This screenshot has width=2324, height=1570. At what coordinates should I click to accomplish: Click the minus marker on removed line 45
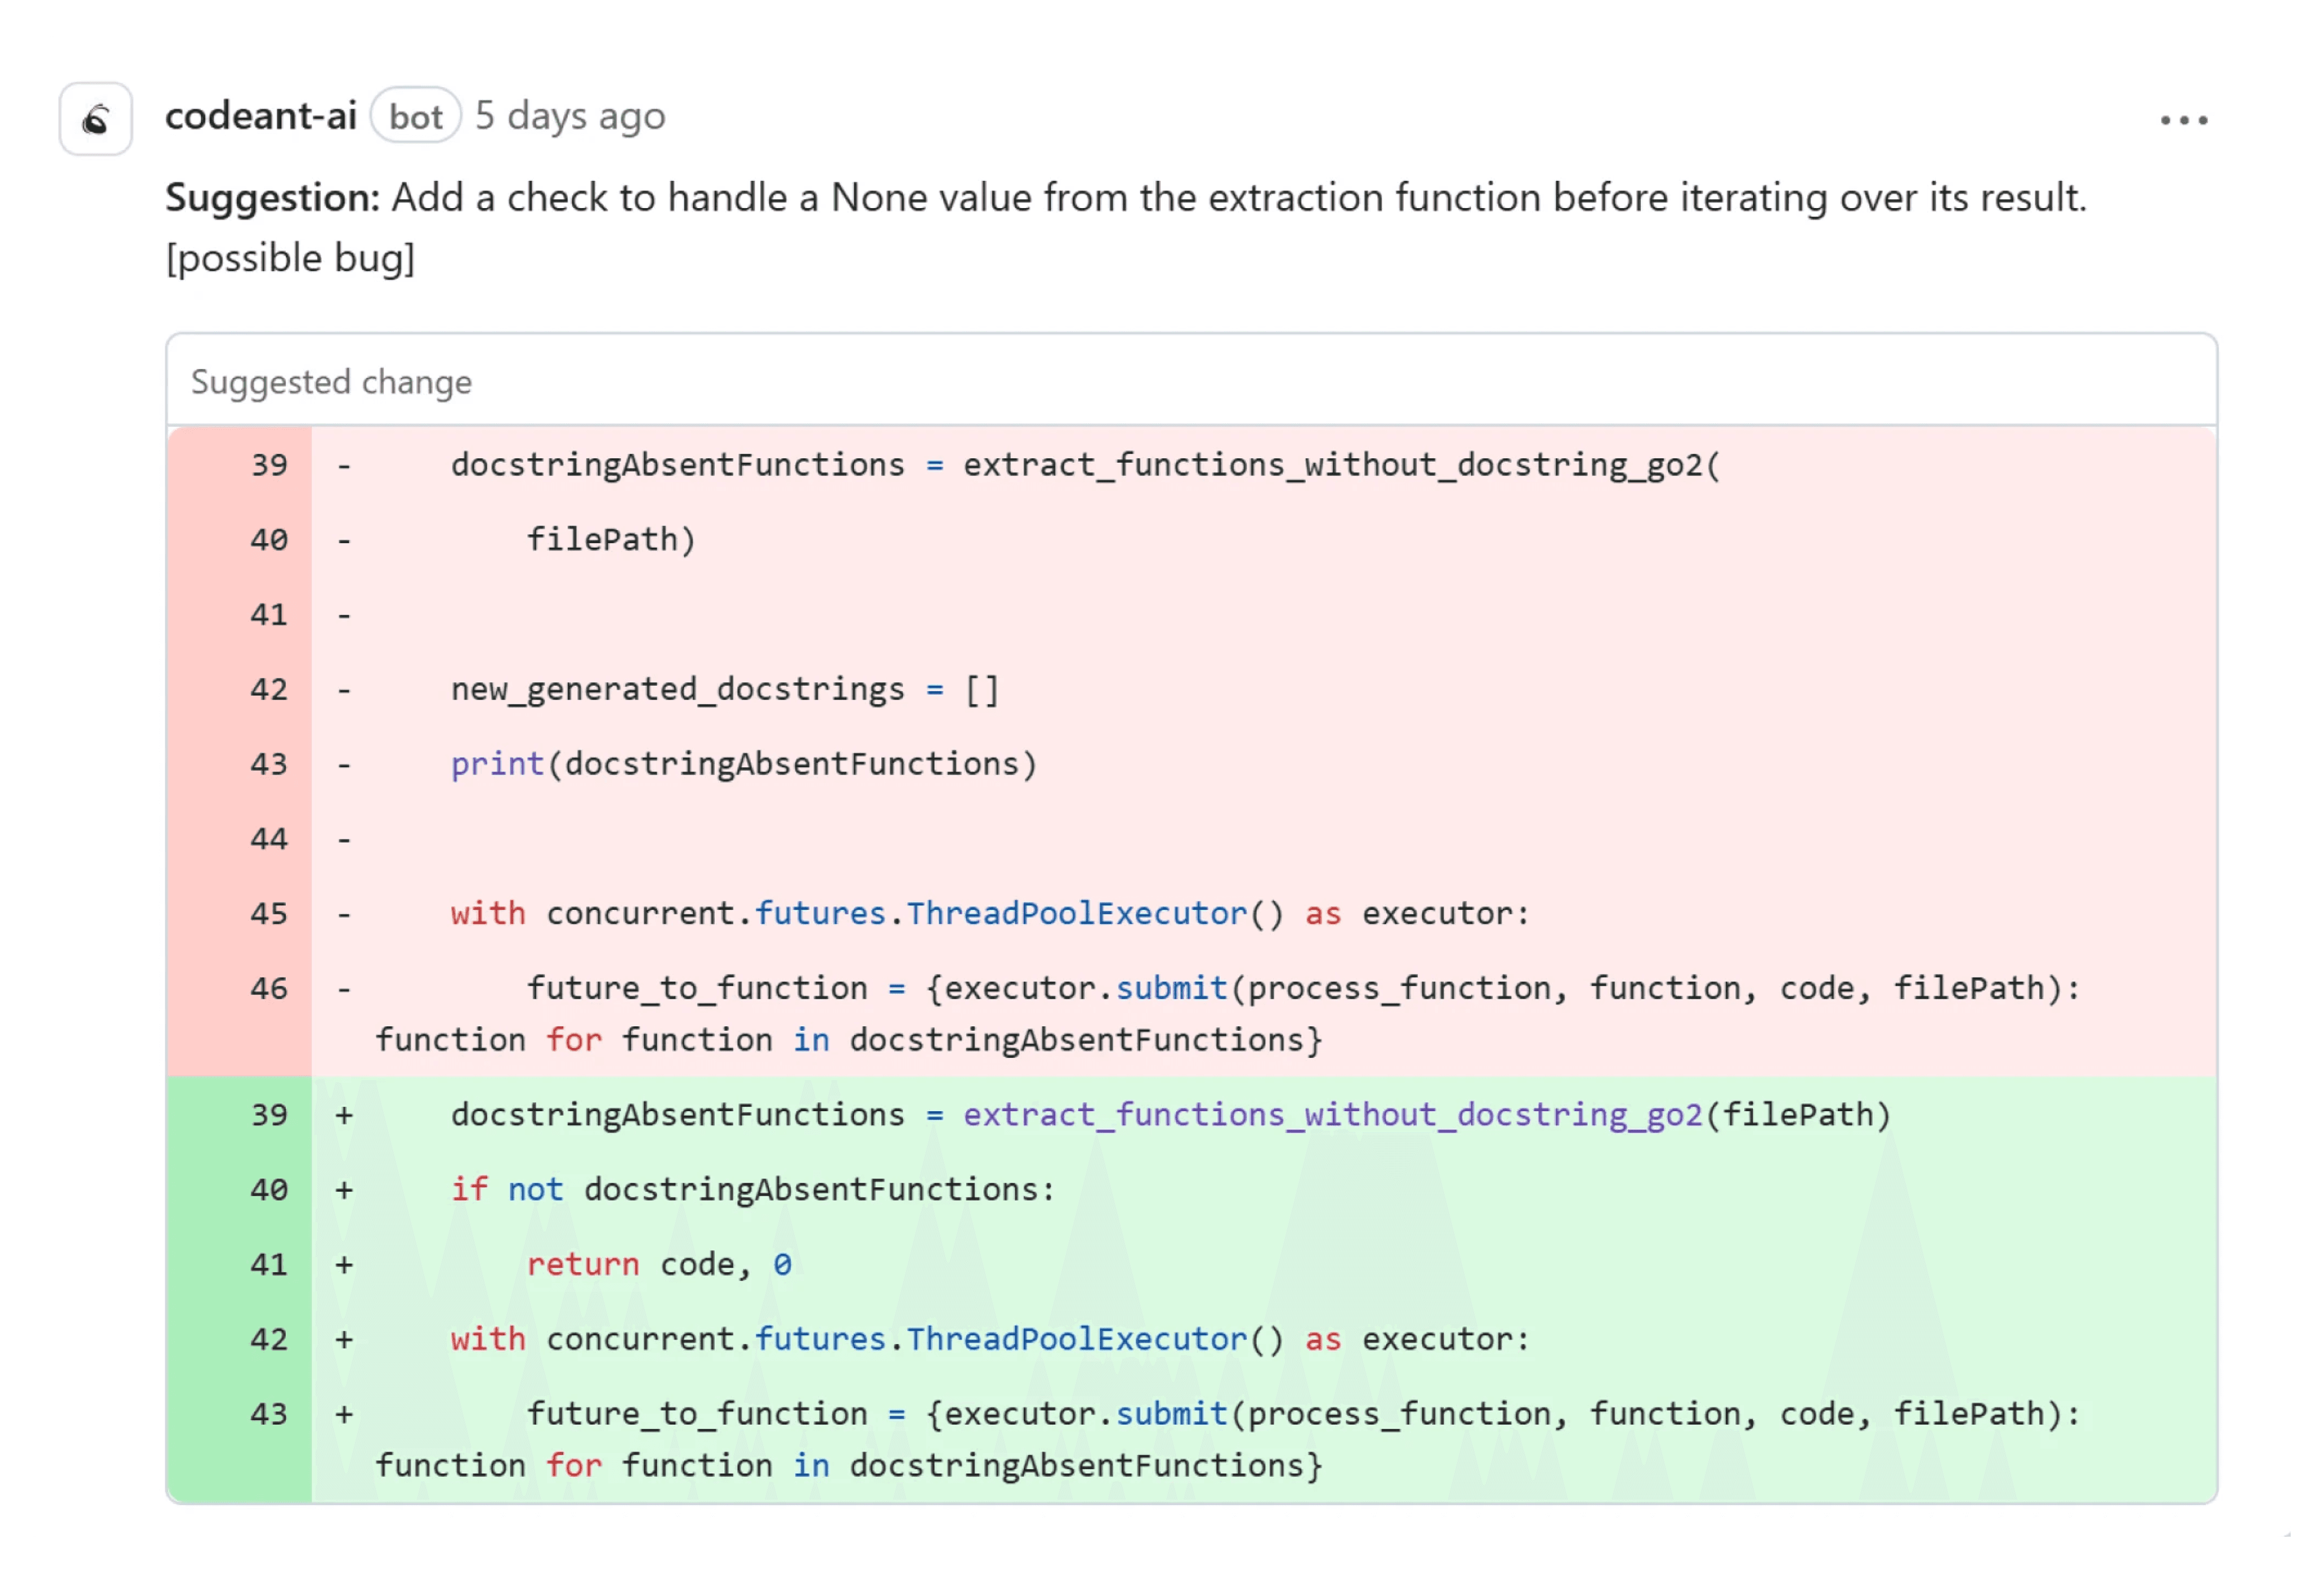click(344, 913)
